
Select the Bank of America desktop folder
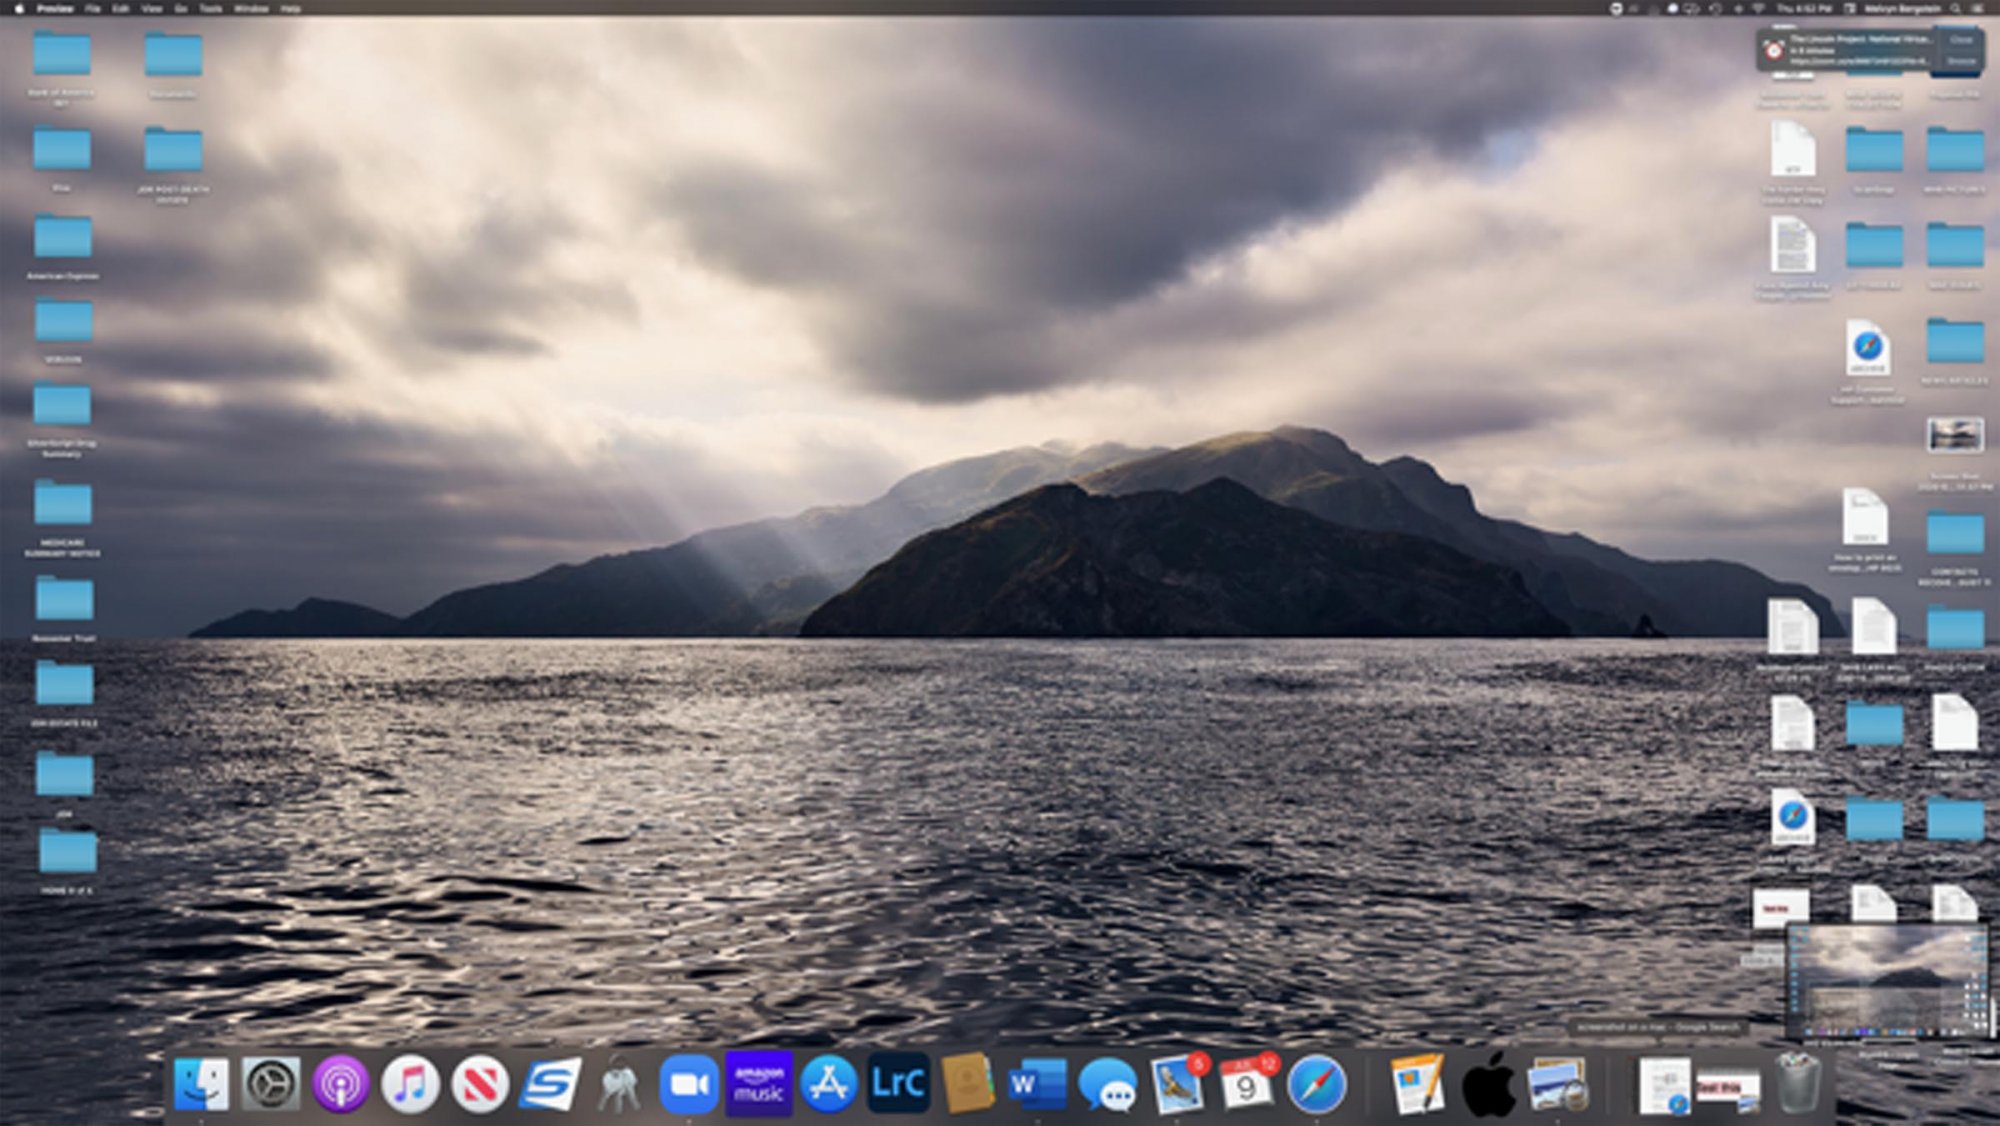[62, 68]
